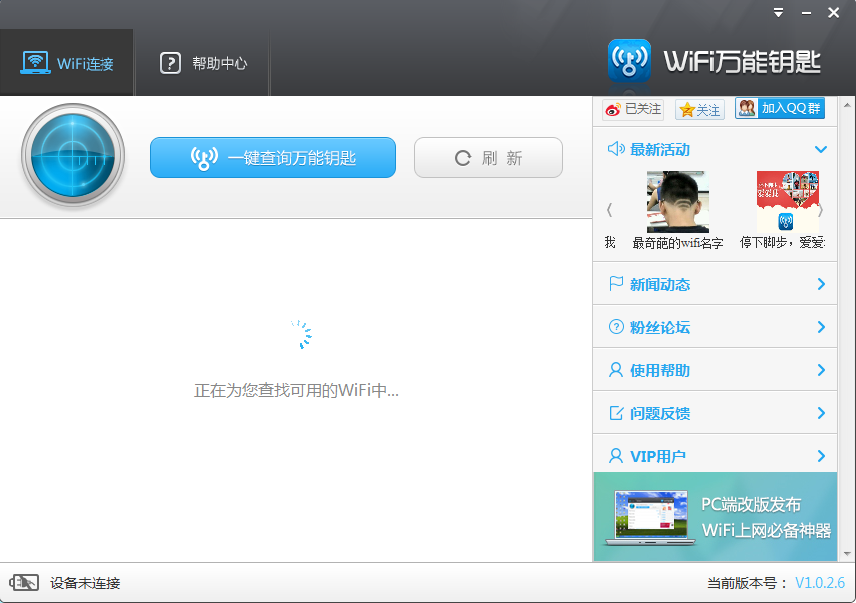856x603 pixels.
Task: Switch to the WiFi连接 tab
Action: (x=67, y=63)
